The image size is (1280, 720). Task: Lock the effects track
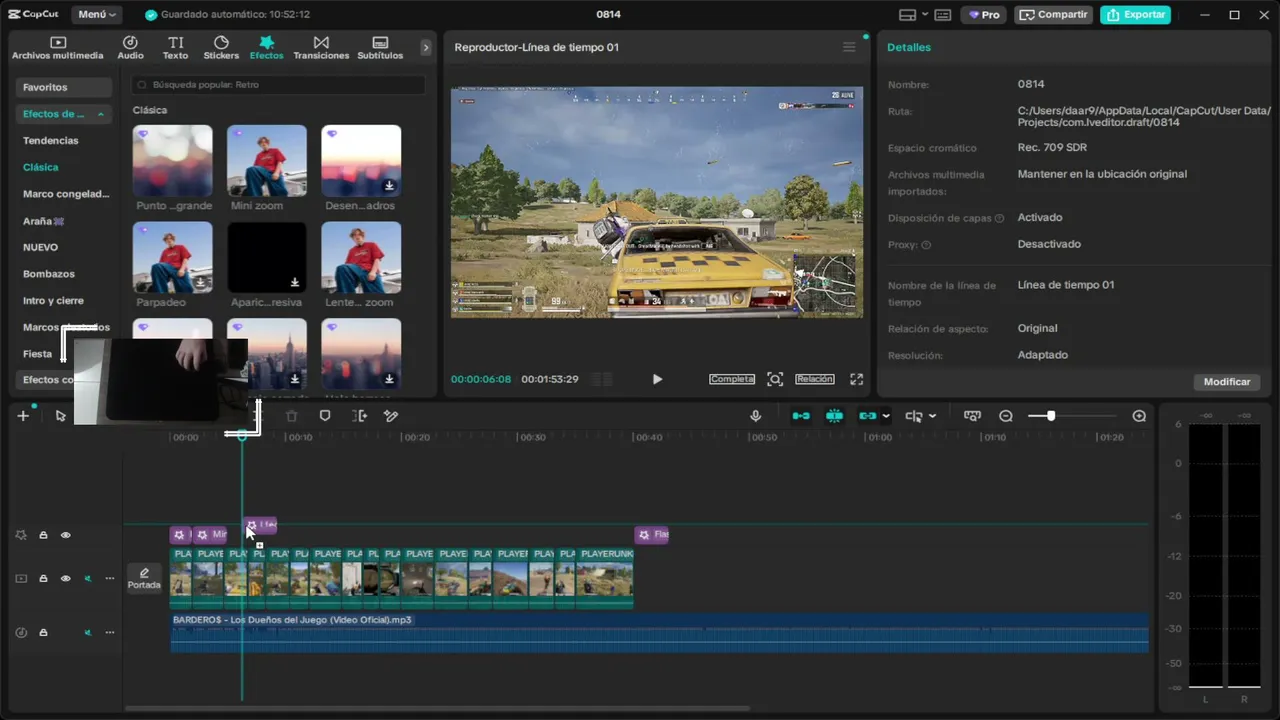pyautogui.click(x=43, y=535)
